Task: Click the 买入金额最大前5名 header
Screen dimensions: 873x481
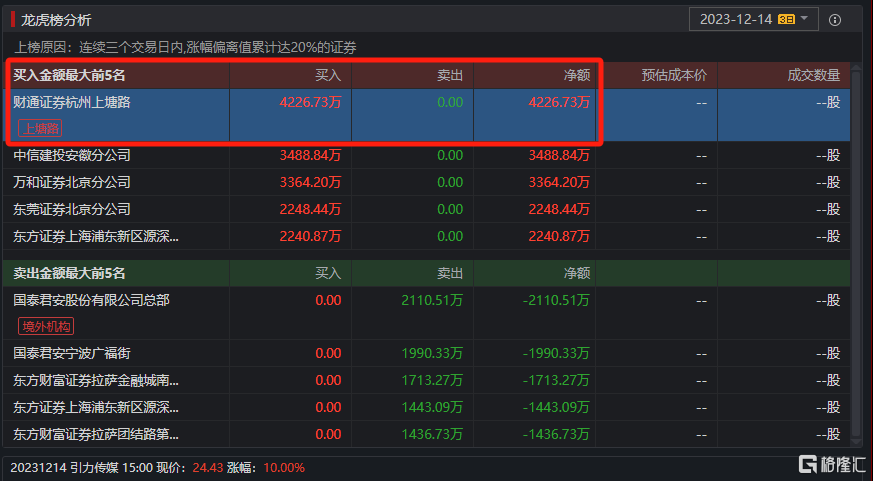Action: pyautogui.click(x=70, y=75)
